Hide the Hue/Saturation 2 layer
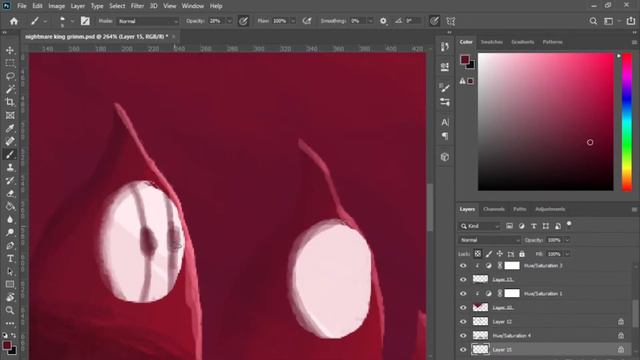This screenshot has height=360, width=640. [x=463, y=266]
